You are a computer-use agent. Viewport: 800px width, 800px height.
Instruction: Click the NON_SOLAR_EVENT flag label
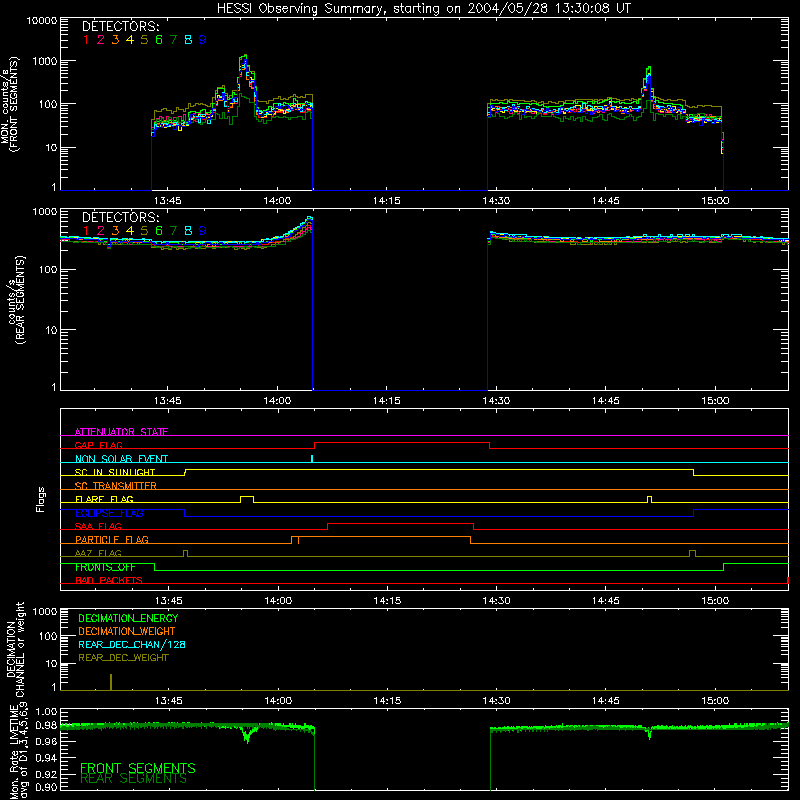tap(121, 459)
